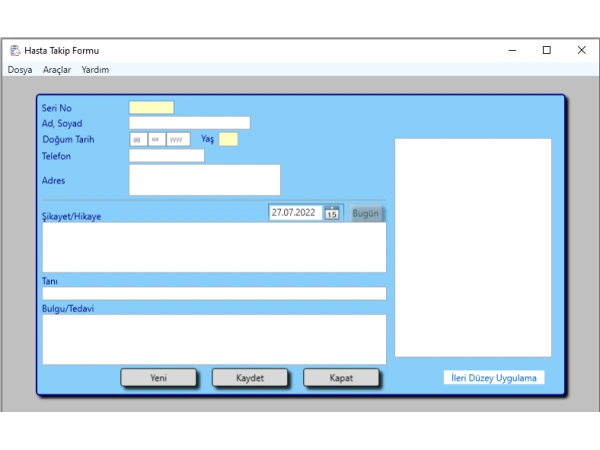Image resolution: width=600 pixels, height=450 pixels.
Task: Click inside the Şikayet/Hikaye text area
Action: [214, 247]
